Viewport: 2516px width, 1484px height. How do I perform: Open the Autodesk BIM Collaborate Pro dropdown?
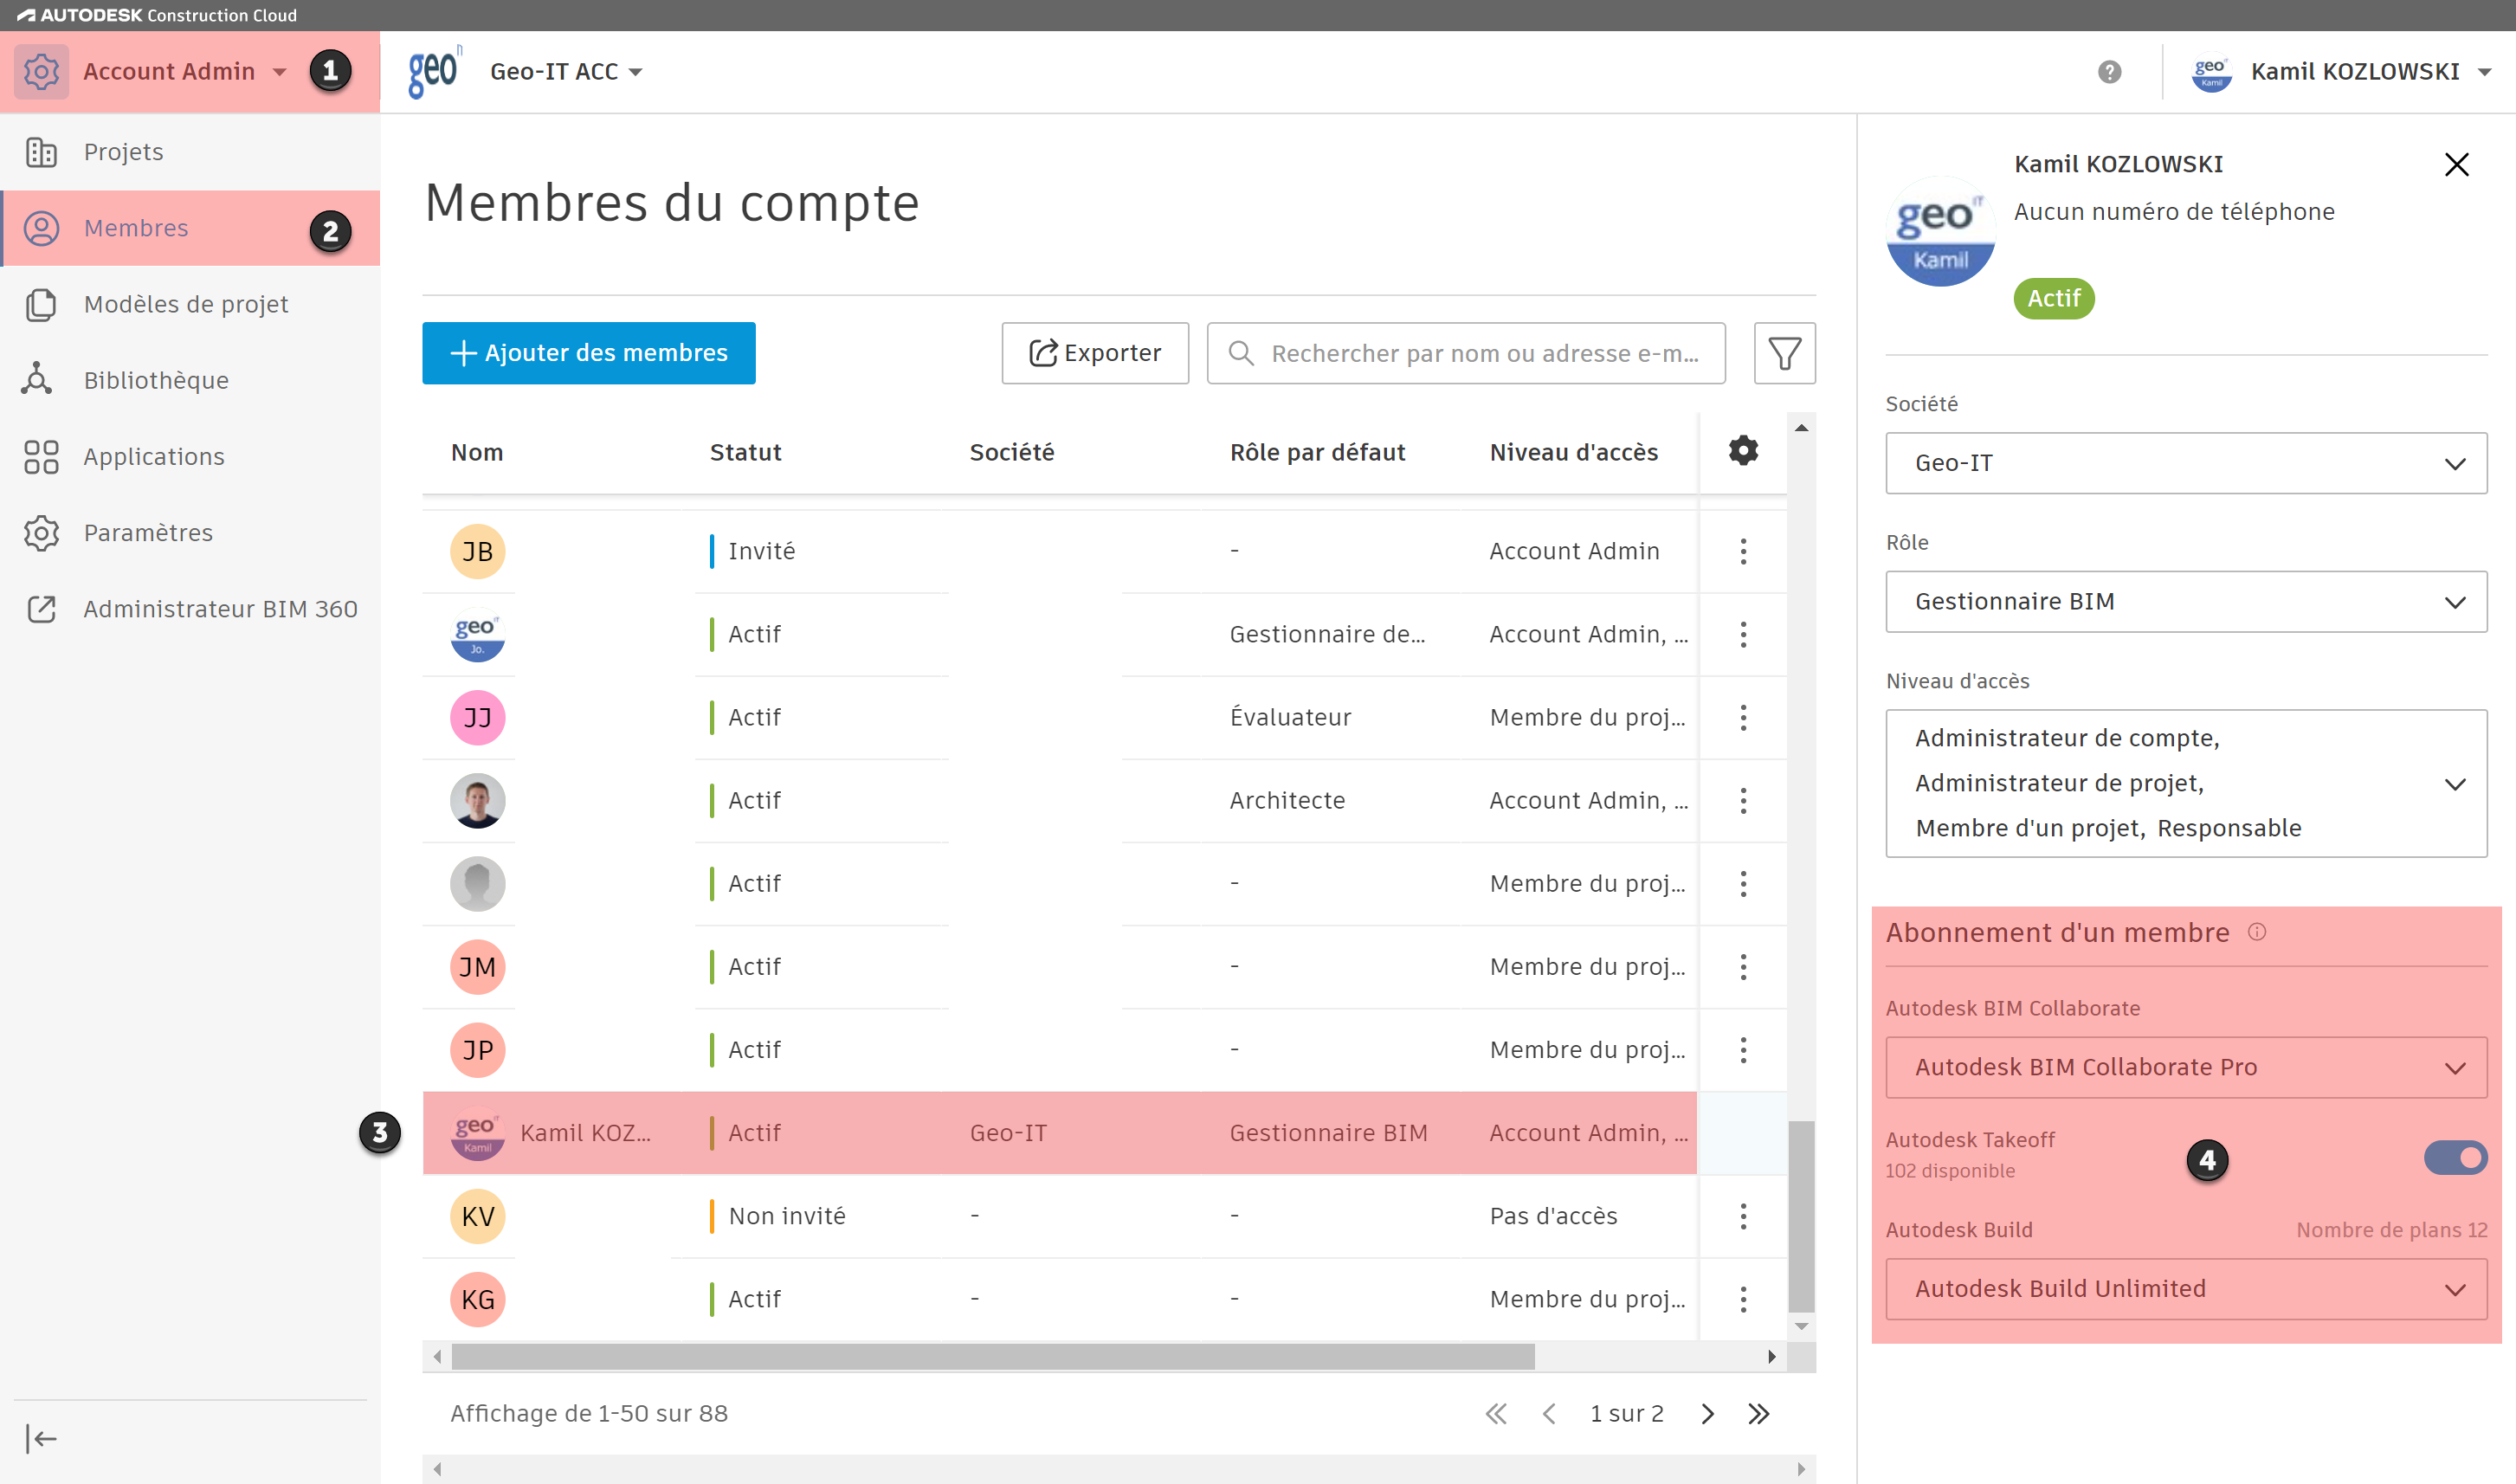[2185, 1067]
